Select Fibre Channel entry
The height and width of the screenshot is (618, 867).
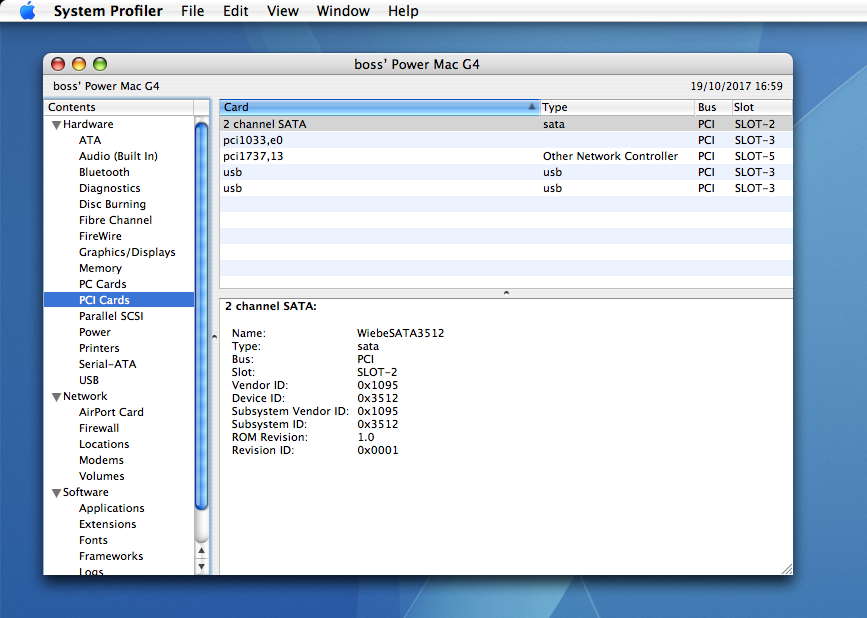click(115, 221)
